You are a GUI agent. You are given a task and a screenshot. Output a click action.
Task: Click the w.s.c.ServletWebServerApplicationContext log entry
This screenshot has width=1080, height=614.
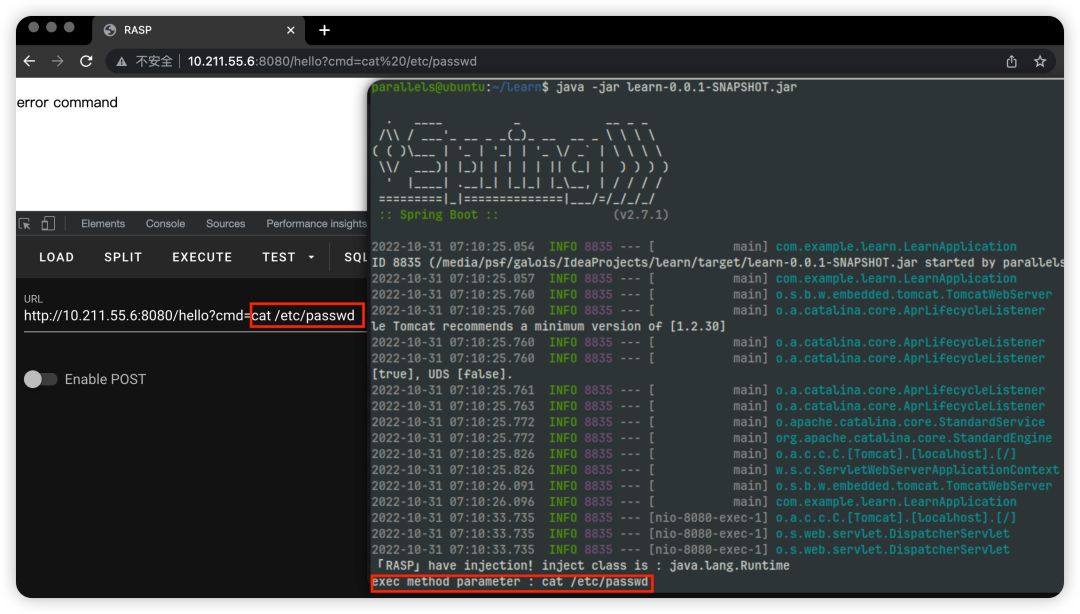[917, 470]
